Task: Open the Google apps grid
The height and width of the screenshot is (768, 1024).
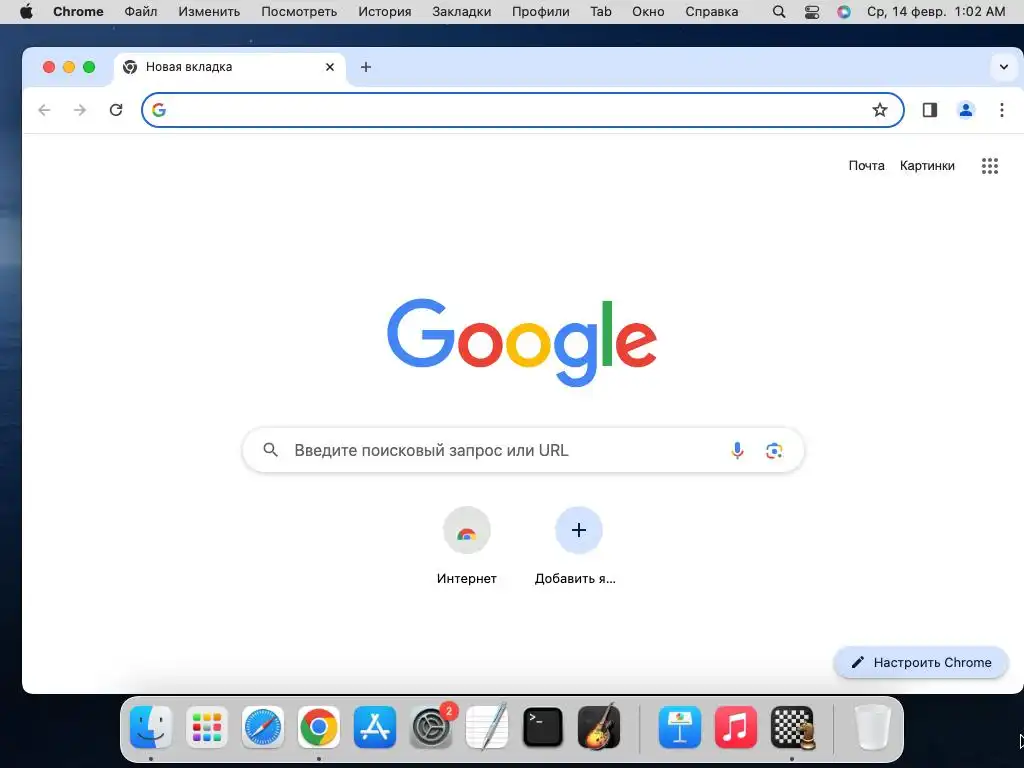Action: coord(990,166)
